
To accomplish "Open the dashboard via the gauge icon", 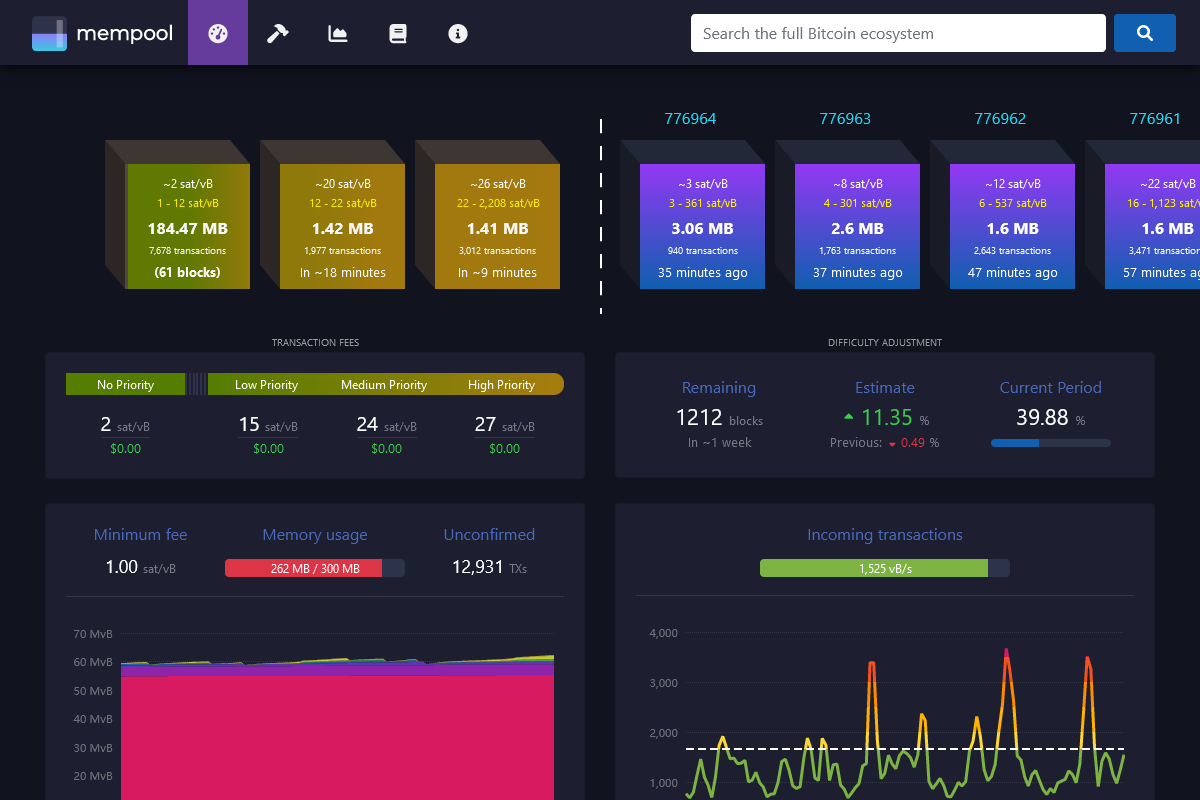I will 218,32.
